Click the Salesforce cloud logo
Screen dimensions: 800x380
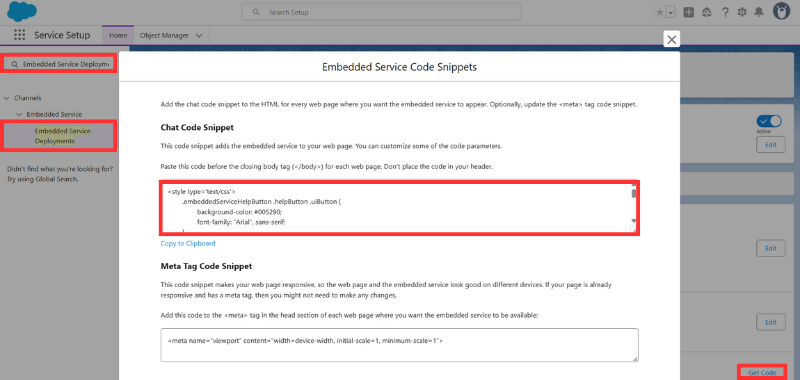[22, 11]
